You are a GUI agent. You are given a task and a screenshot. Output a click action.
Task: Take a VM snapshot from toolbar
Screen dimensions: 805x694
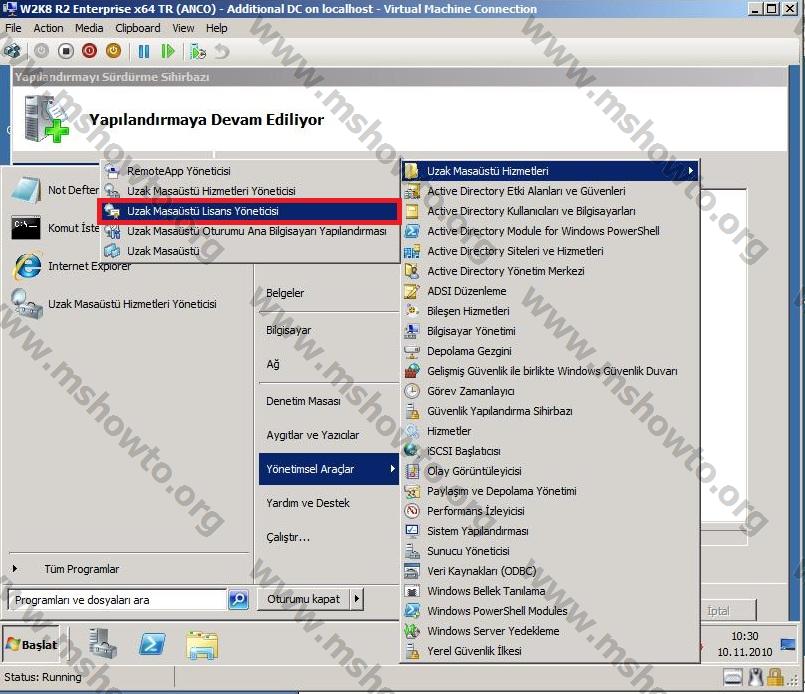click(x=197, y=51)
